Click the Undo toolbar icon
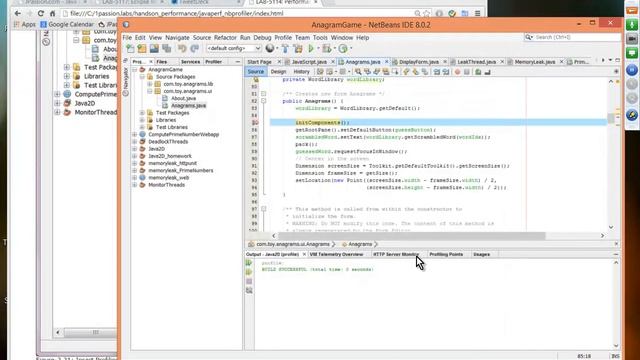This screenshot has width=640, height=360. (182, 49)
